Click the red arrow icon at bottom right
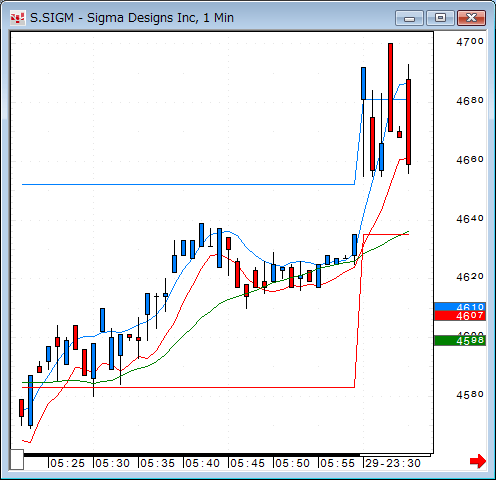This screenshot has height=480, width=496. tap(478, 461)
